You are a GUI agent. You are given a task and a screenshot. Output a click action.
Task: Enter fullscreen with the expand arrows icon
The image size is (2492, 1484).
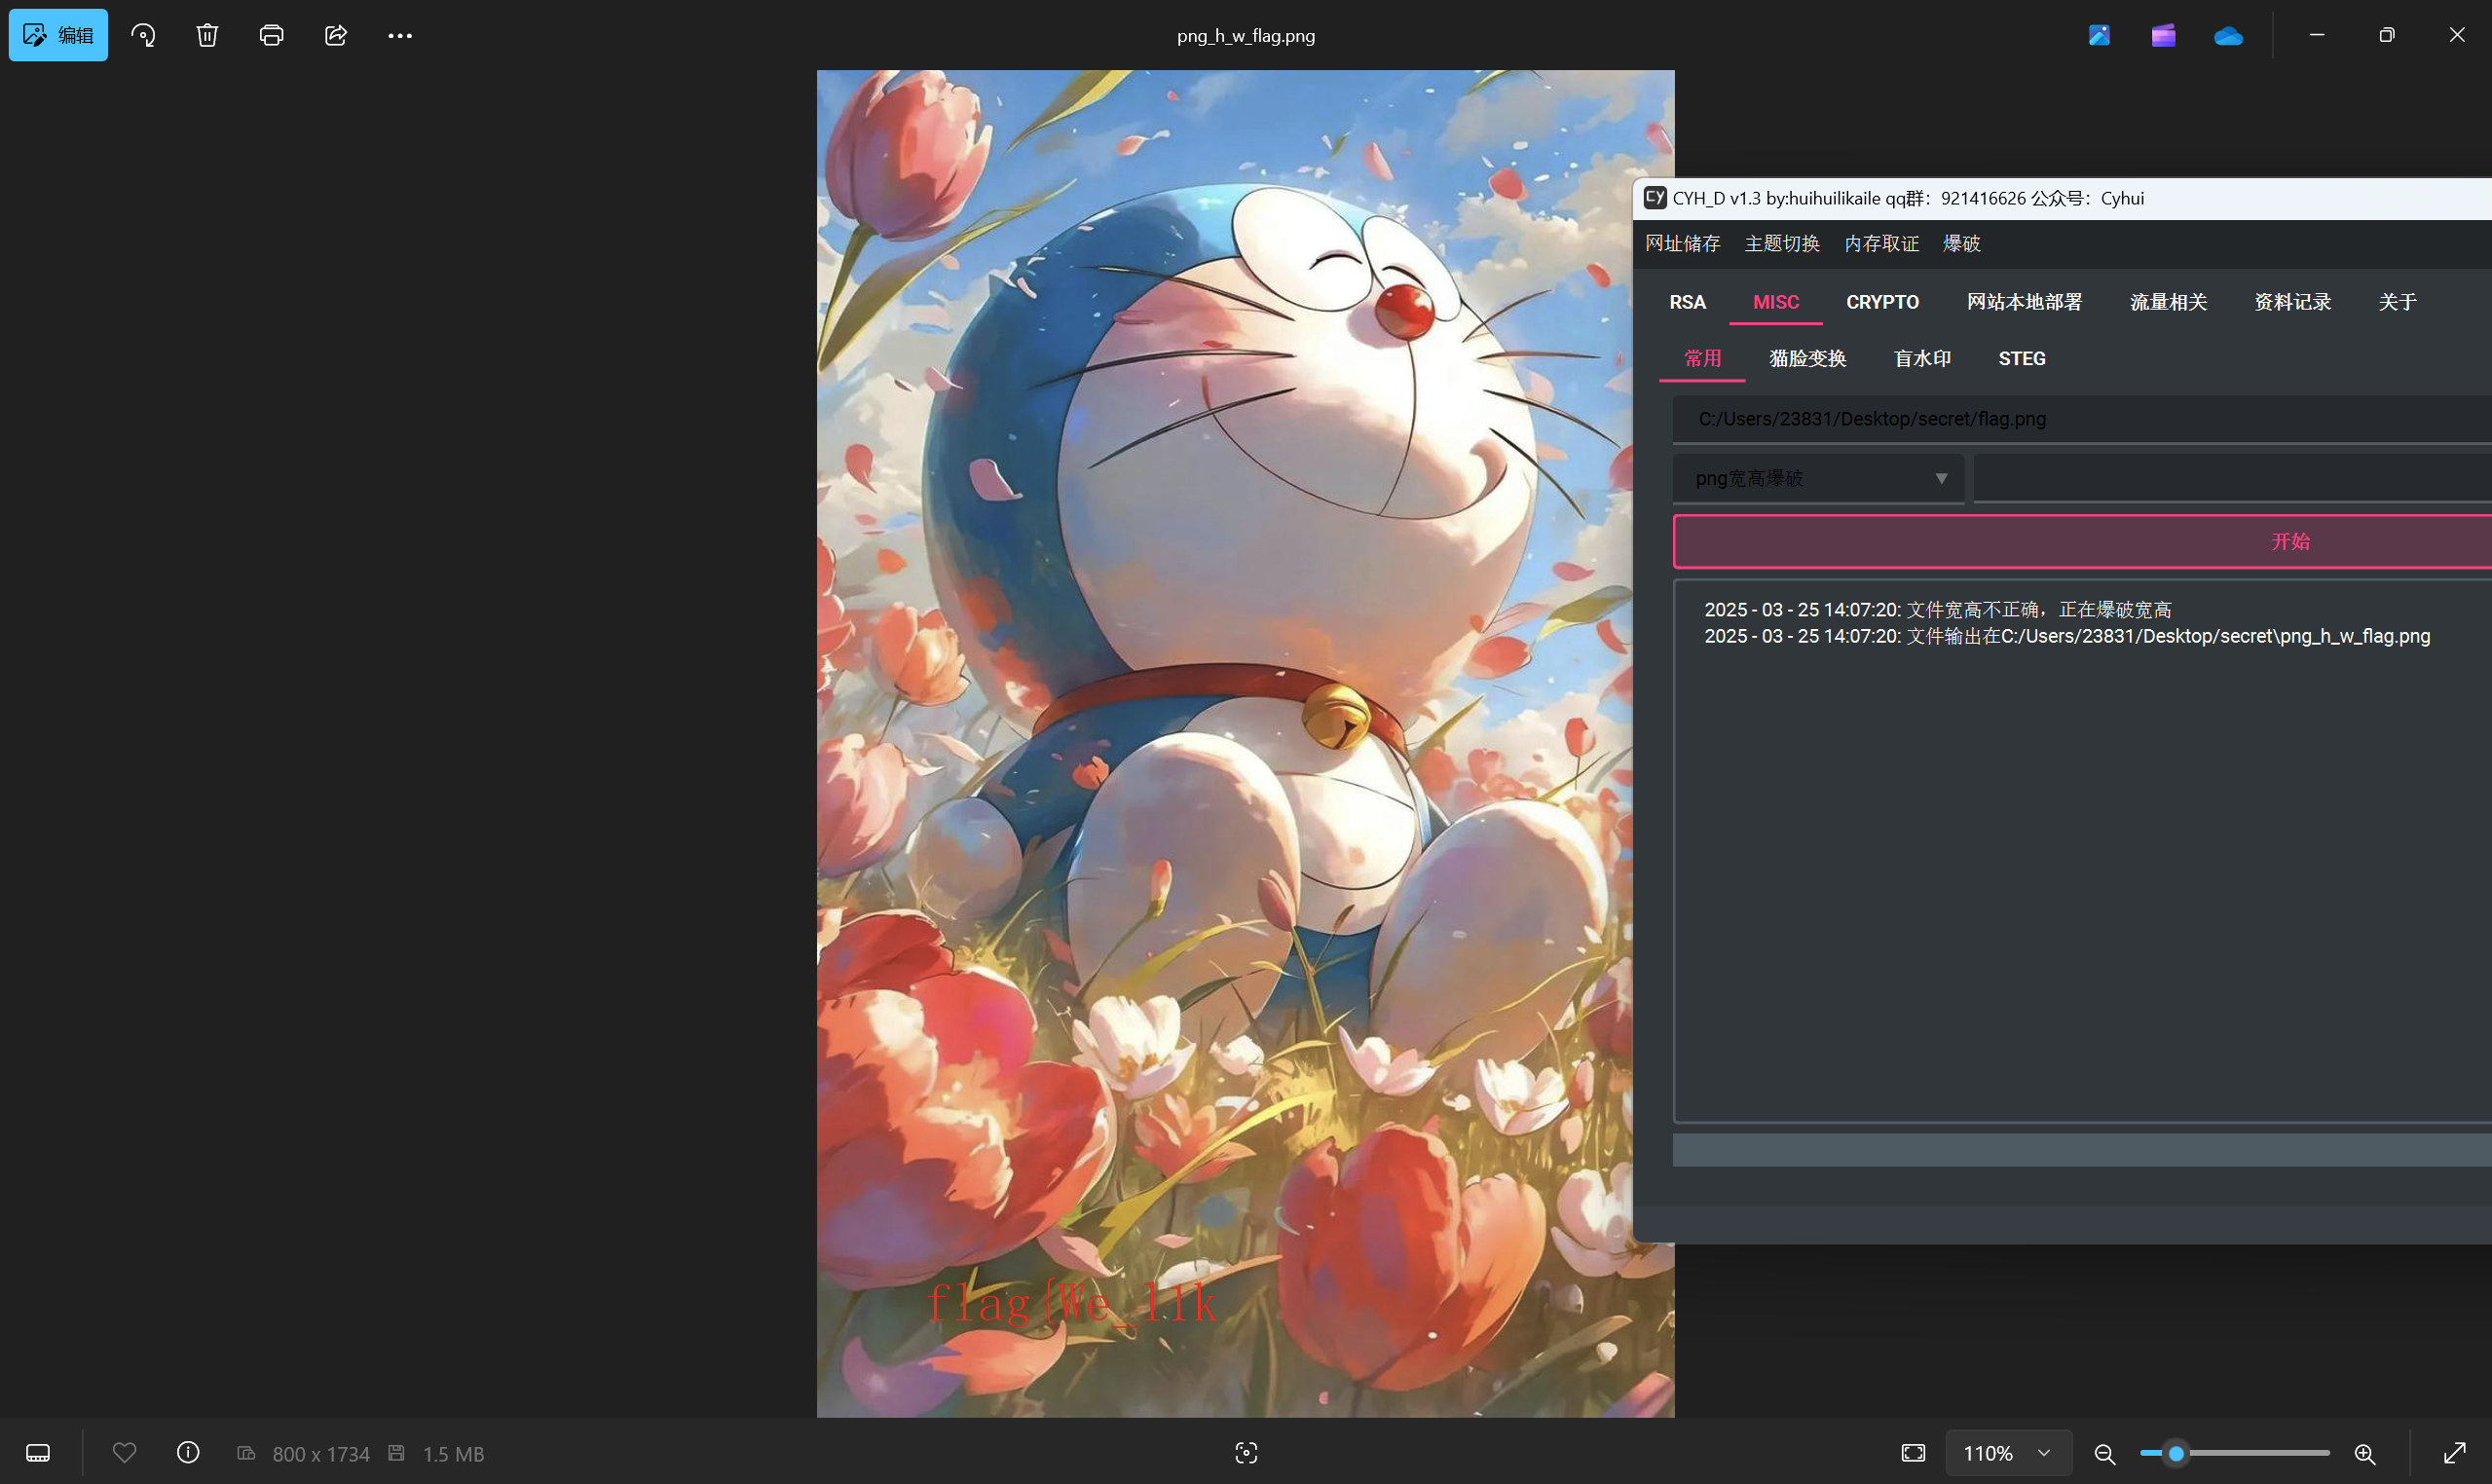(2455, 1453)
